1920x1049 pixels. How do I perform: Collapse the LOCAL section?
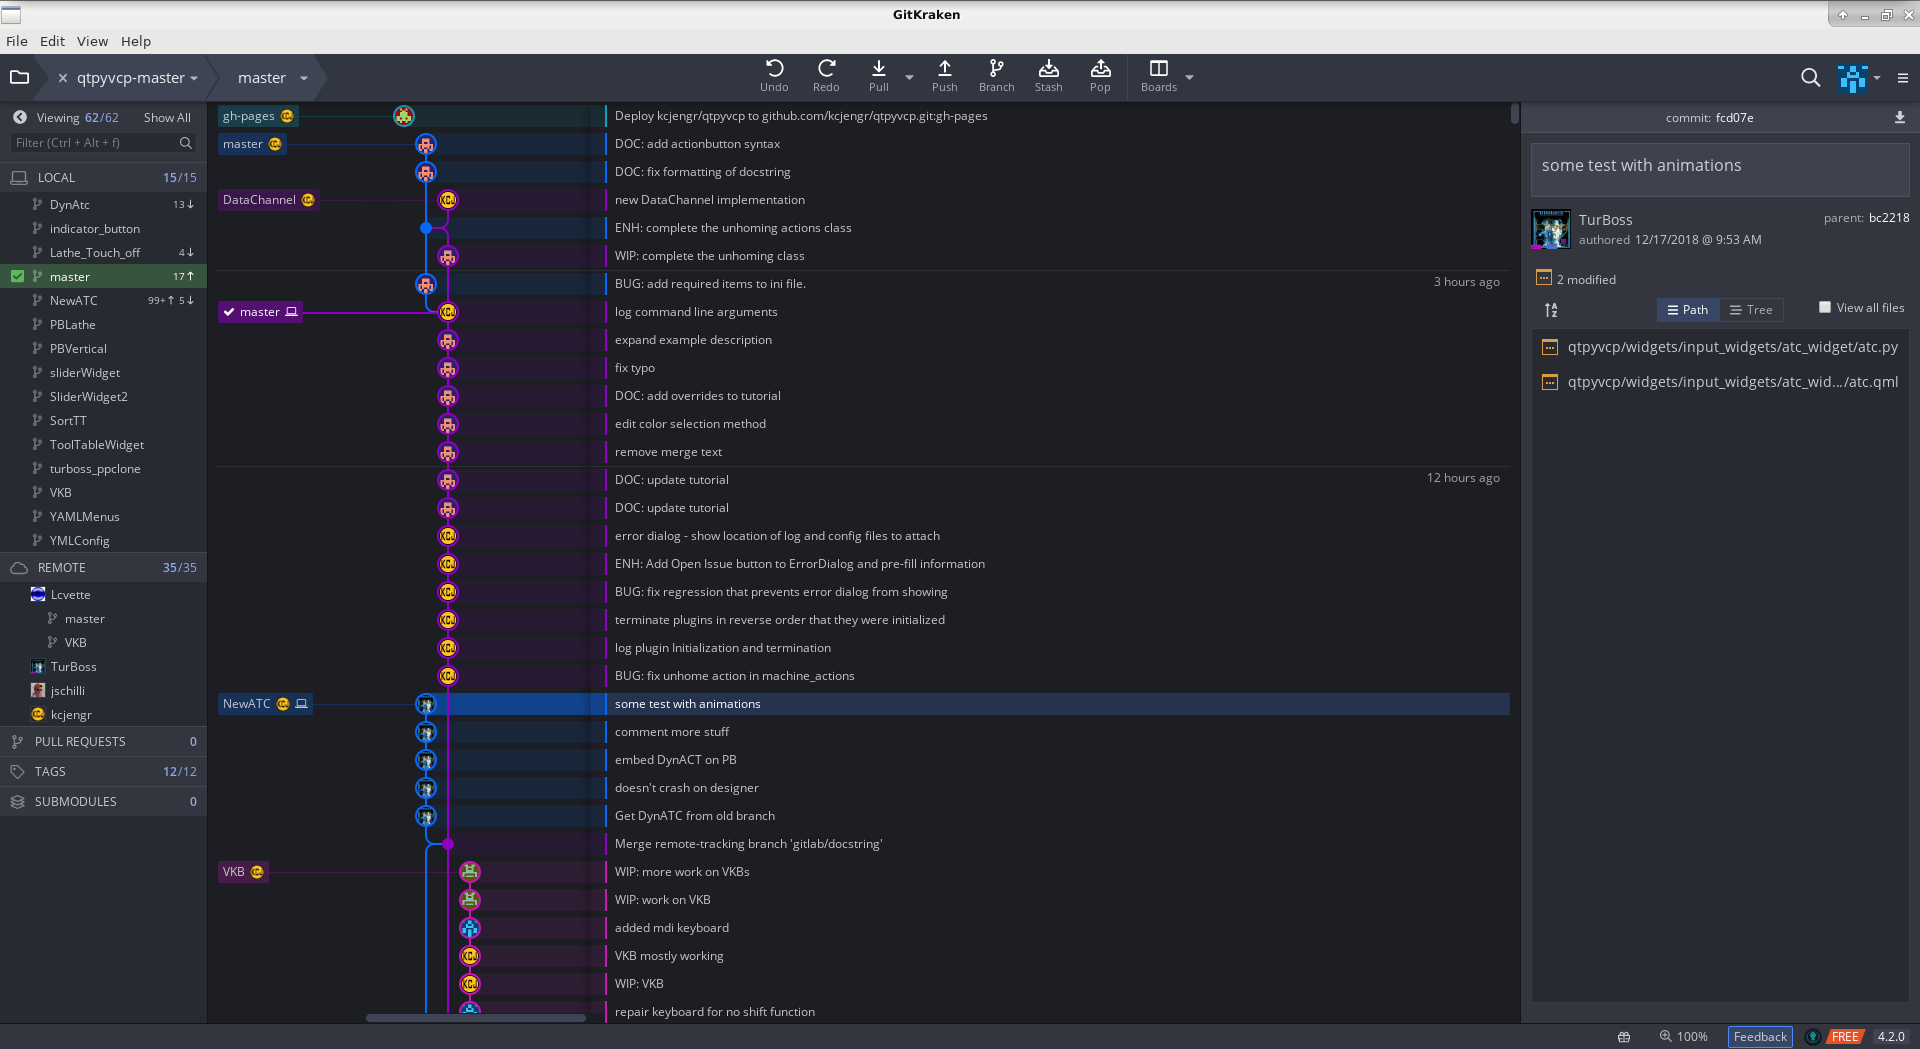[x=103, y=177]
